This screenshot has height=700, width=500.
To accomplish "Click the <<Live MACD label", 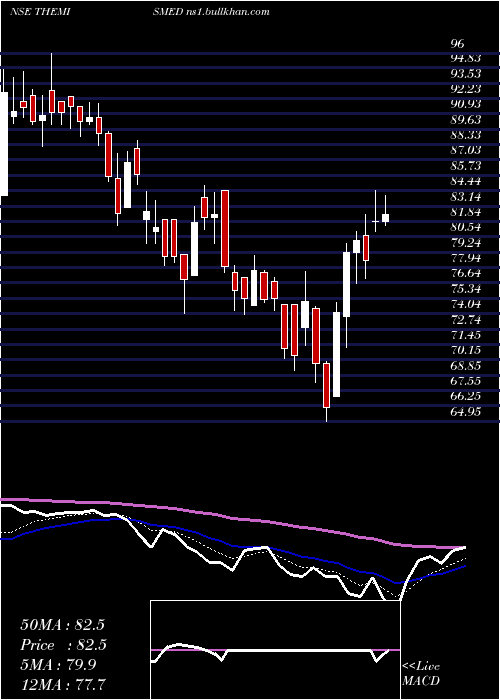I will [x=421, y=674].
